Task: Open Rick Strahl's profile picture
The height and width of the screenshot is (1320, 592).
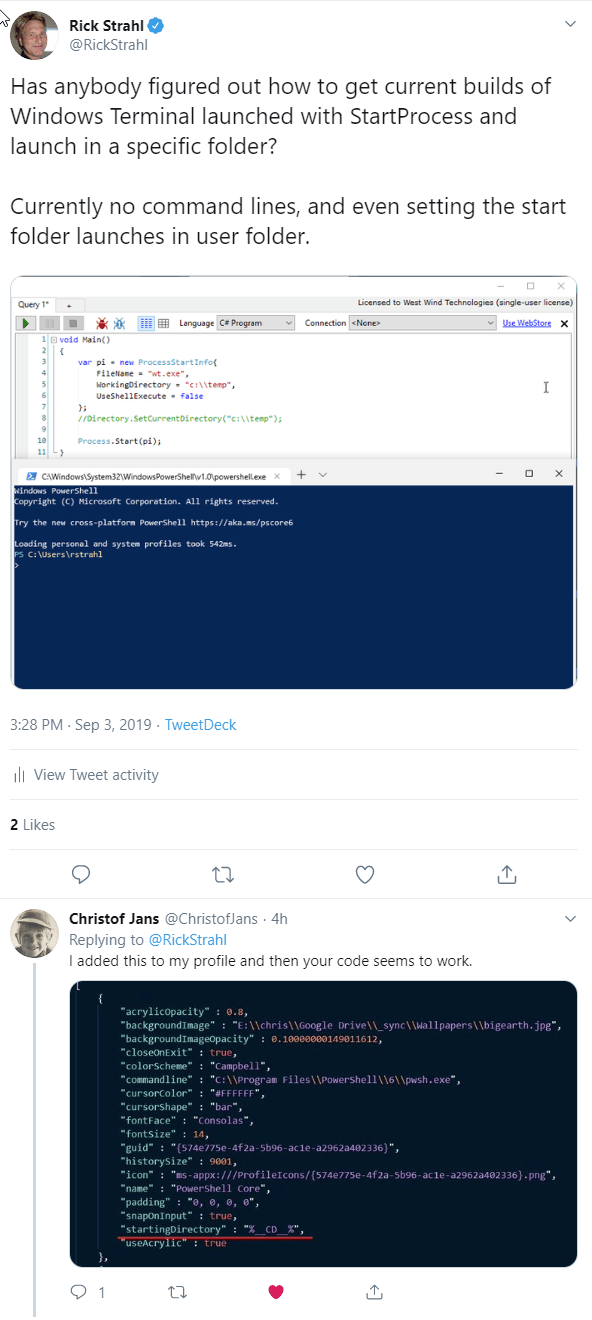Action: [x=34, y=35]
